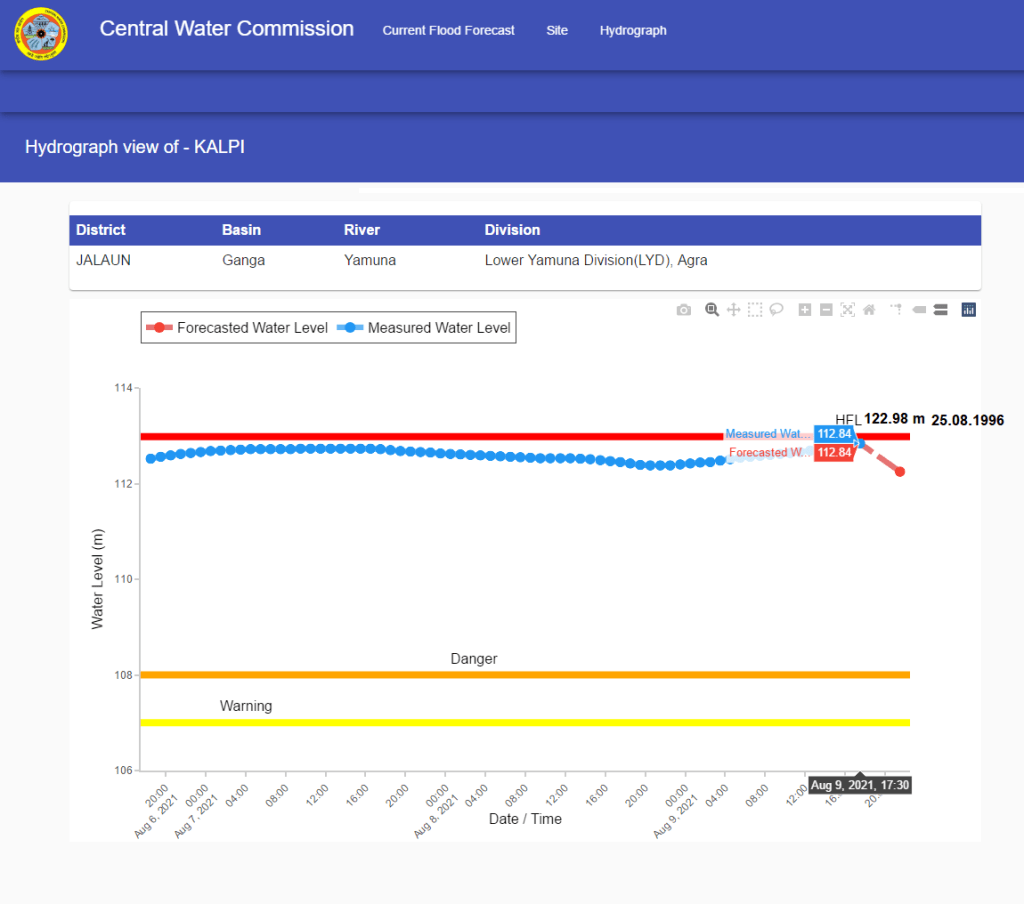Click the Central Water Commission logo
Image resolution: width=1024 pixels, height=904 pixels.
point(41,34)
